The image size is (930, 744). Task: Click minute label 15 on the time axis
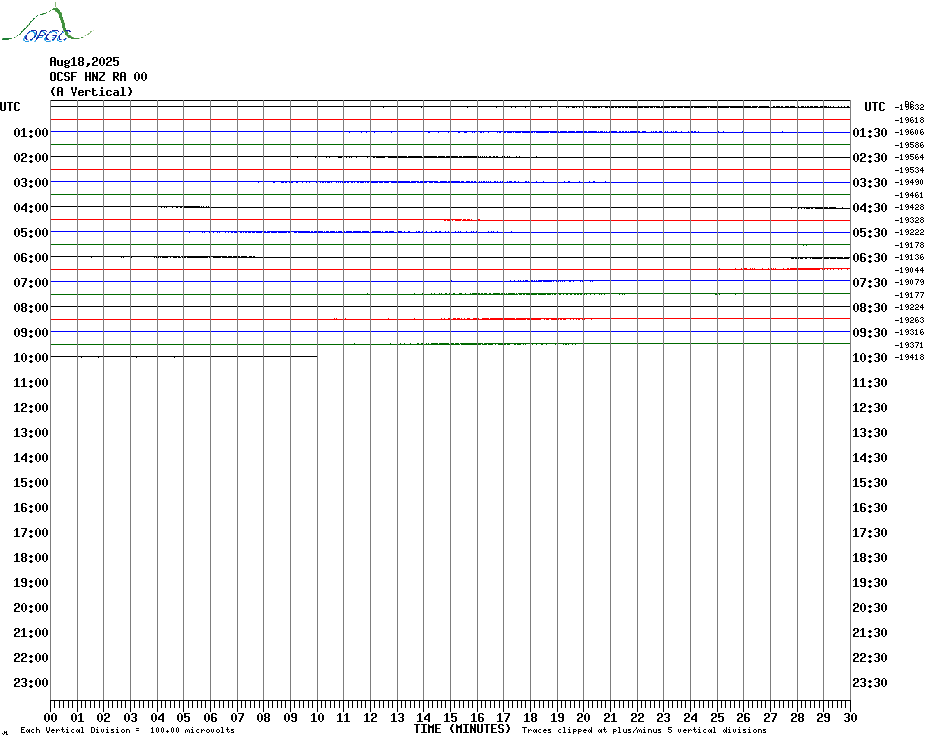pos(450,718)
